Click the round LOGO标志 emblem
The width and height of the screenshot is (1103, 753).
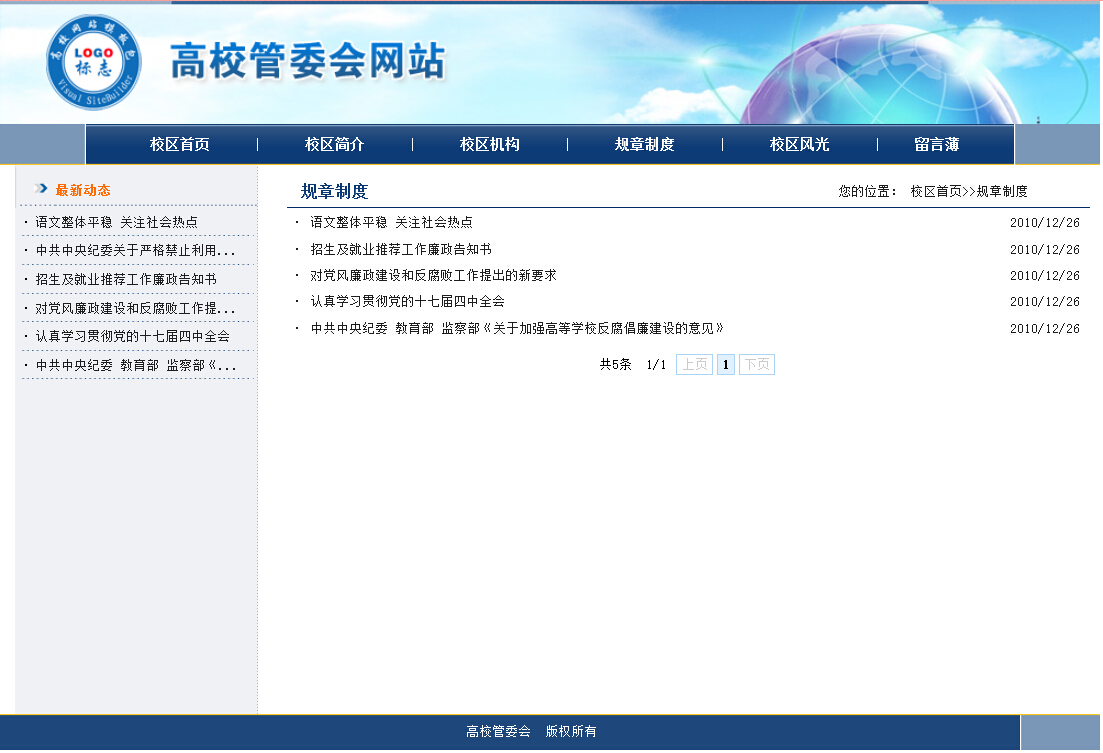click(94, 60)
